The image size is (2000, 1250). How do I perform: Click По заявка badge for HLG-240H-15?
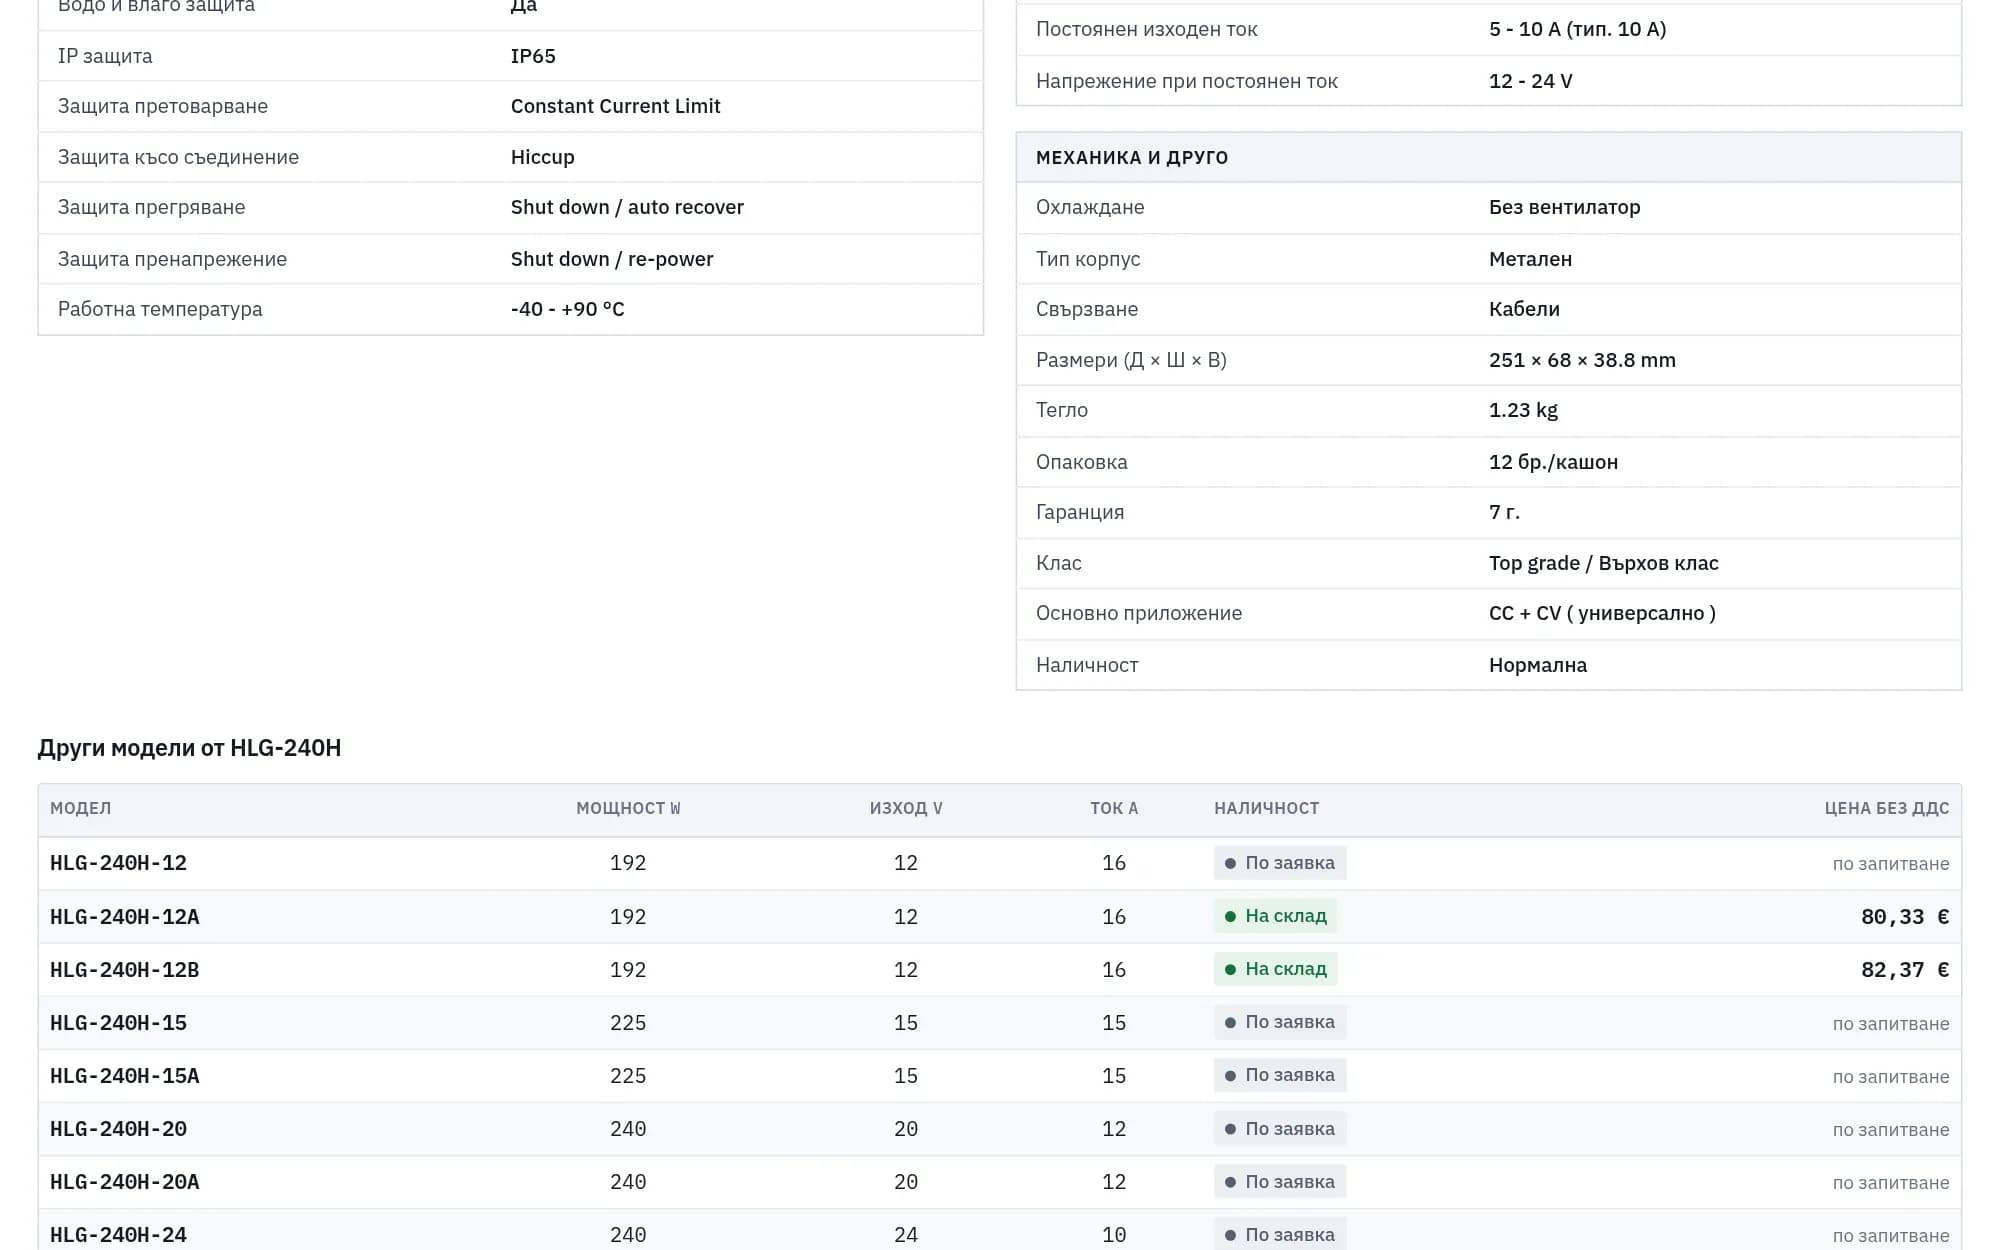1280,1022
